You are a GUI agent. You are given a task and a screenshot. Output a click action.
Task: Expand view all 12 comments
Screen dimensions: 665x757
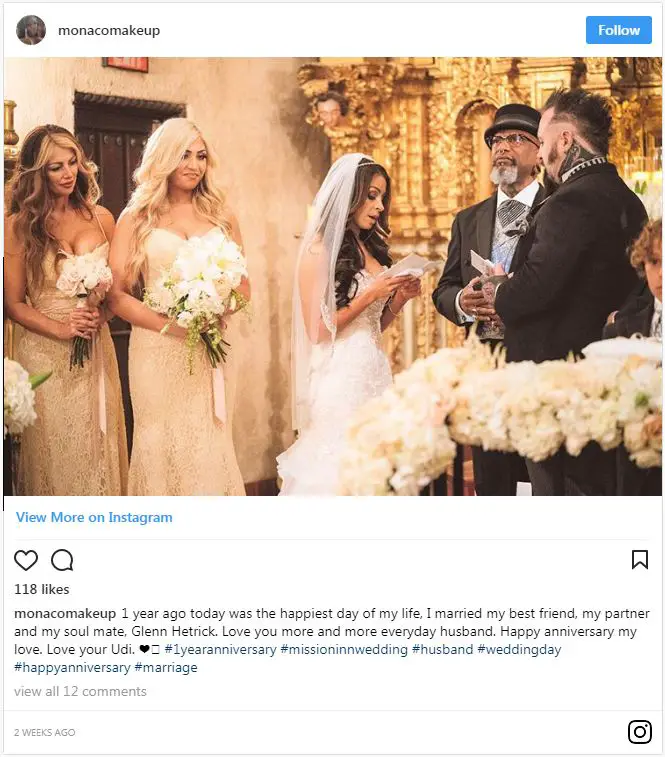coord(80,691)
